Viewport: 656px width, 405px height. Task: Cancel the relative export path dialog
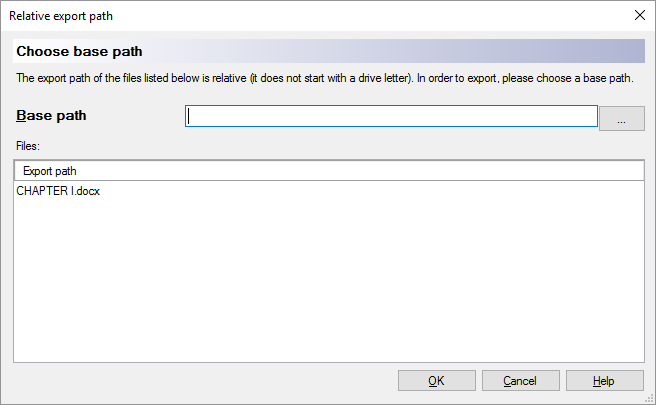tap(520, 381)
